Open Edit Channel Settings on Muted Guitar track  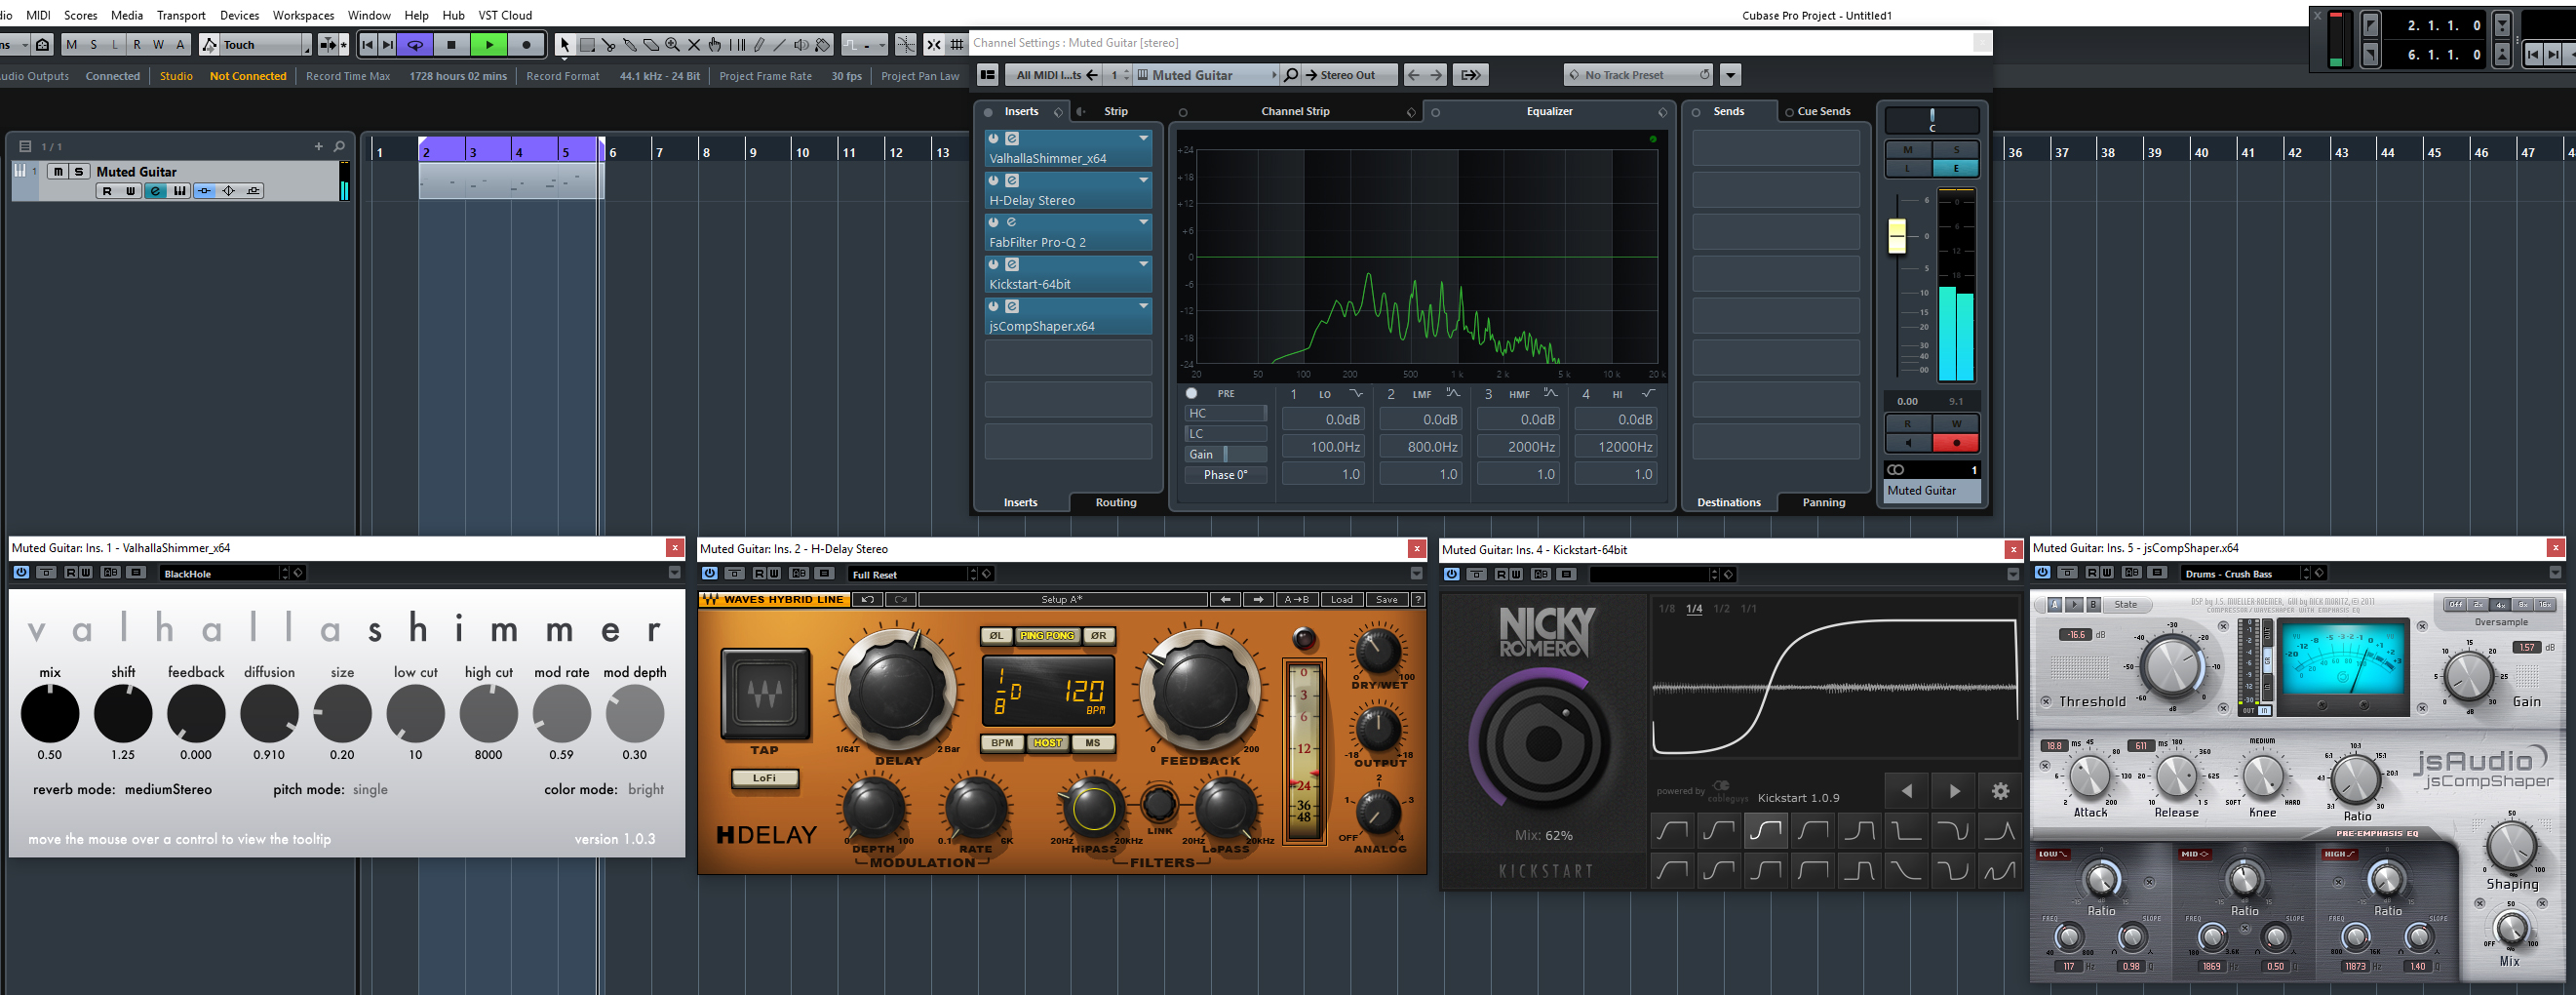pyautogui.click(x=156, y=191)
